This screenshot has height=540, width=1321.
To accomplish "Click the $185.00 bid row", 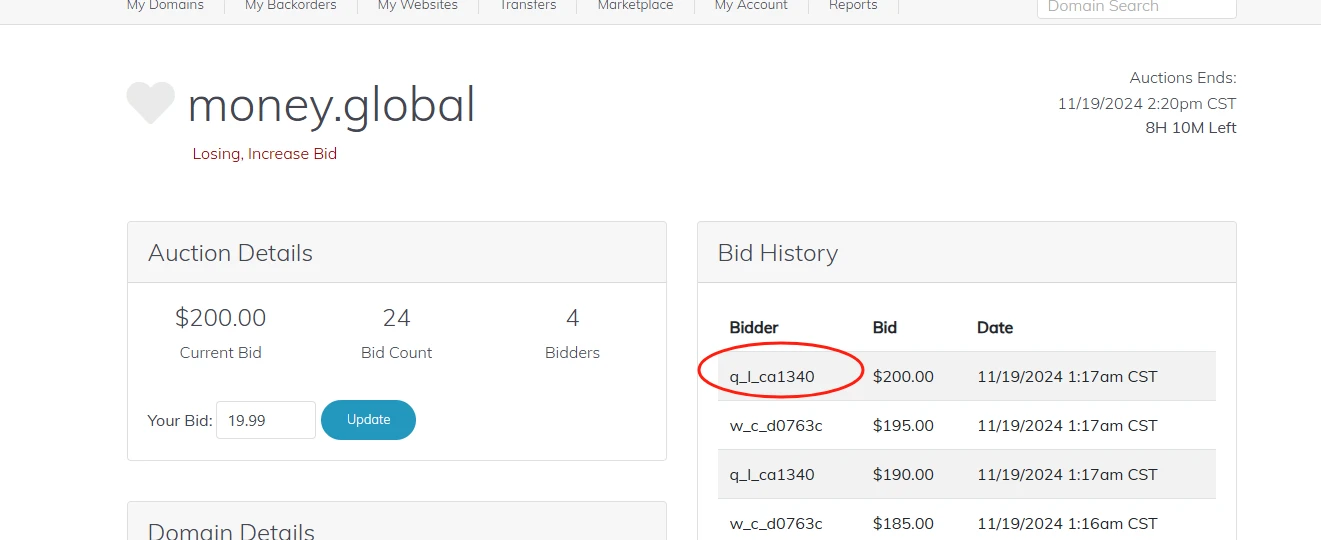I will point(966,523).
